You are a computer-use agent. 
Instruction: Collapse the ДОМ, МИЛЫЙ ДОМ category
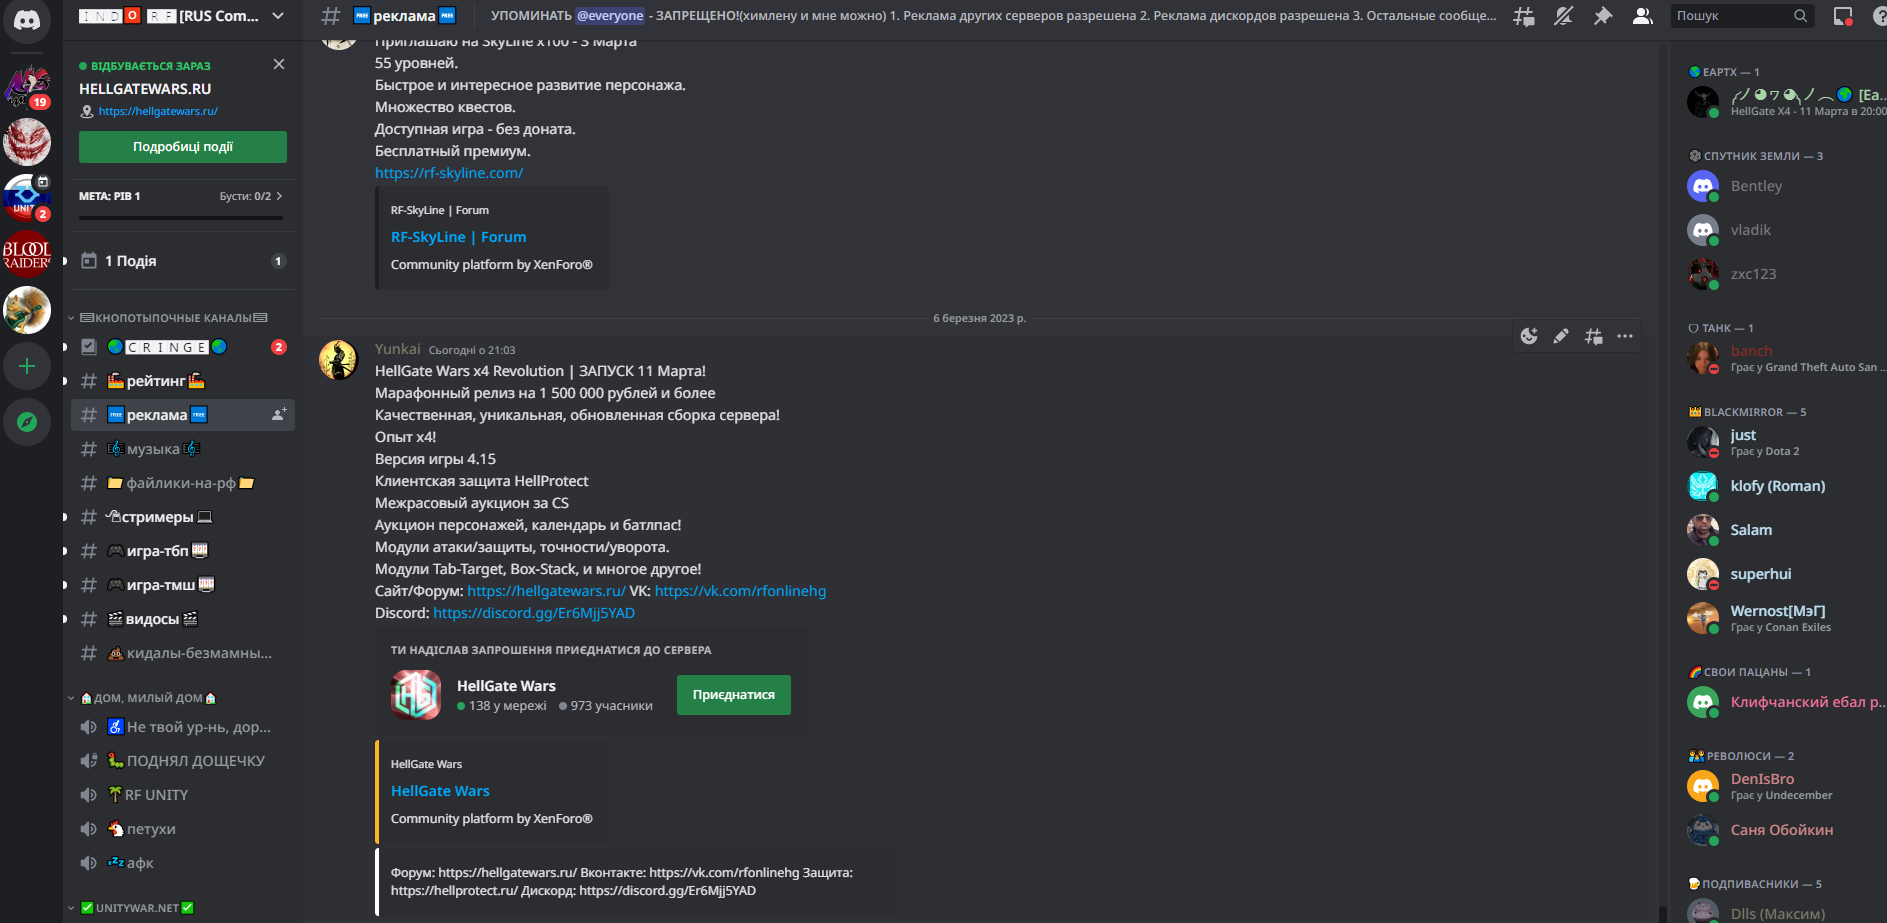coord(143,698)
